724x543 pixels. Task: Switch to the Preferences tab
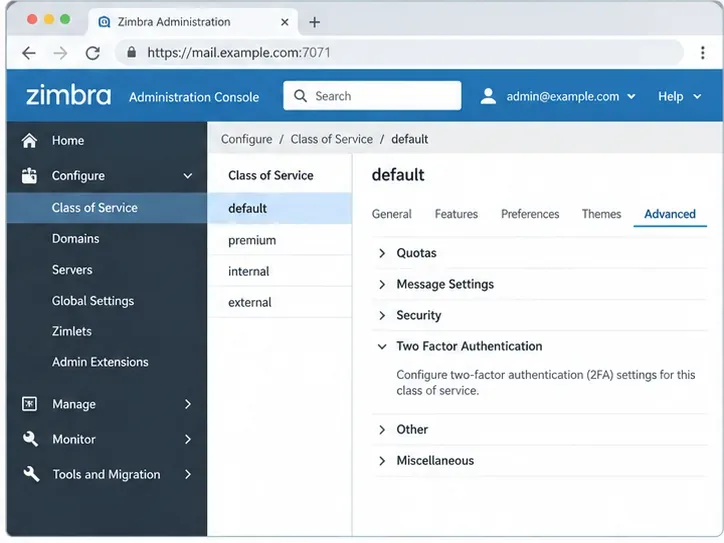(530, 214)
